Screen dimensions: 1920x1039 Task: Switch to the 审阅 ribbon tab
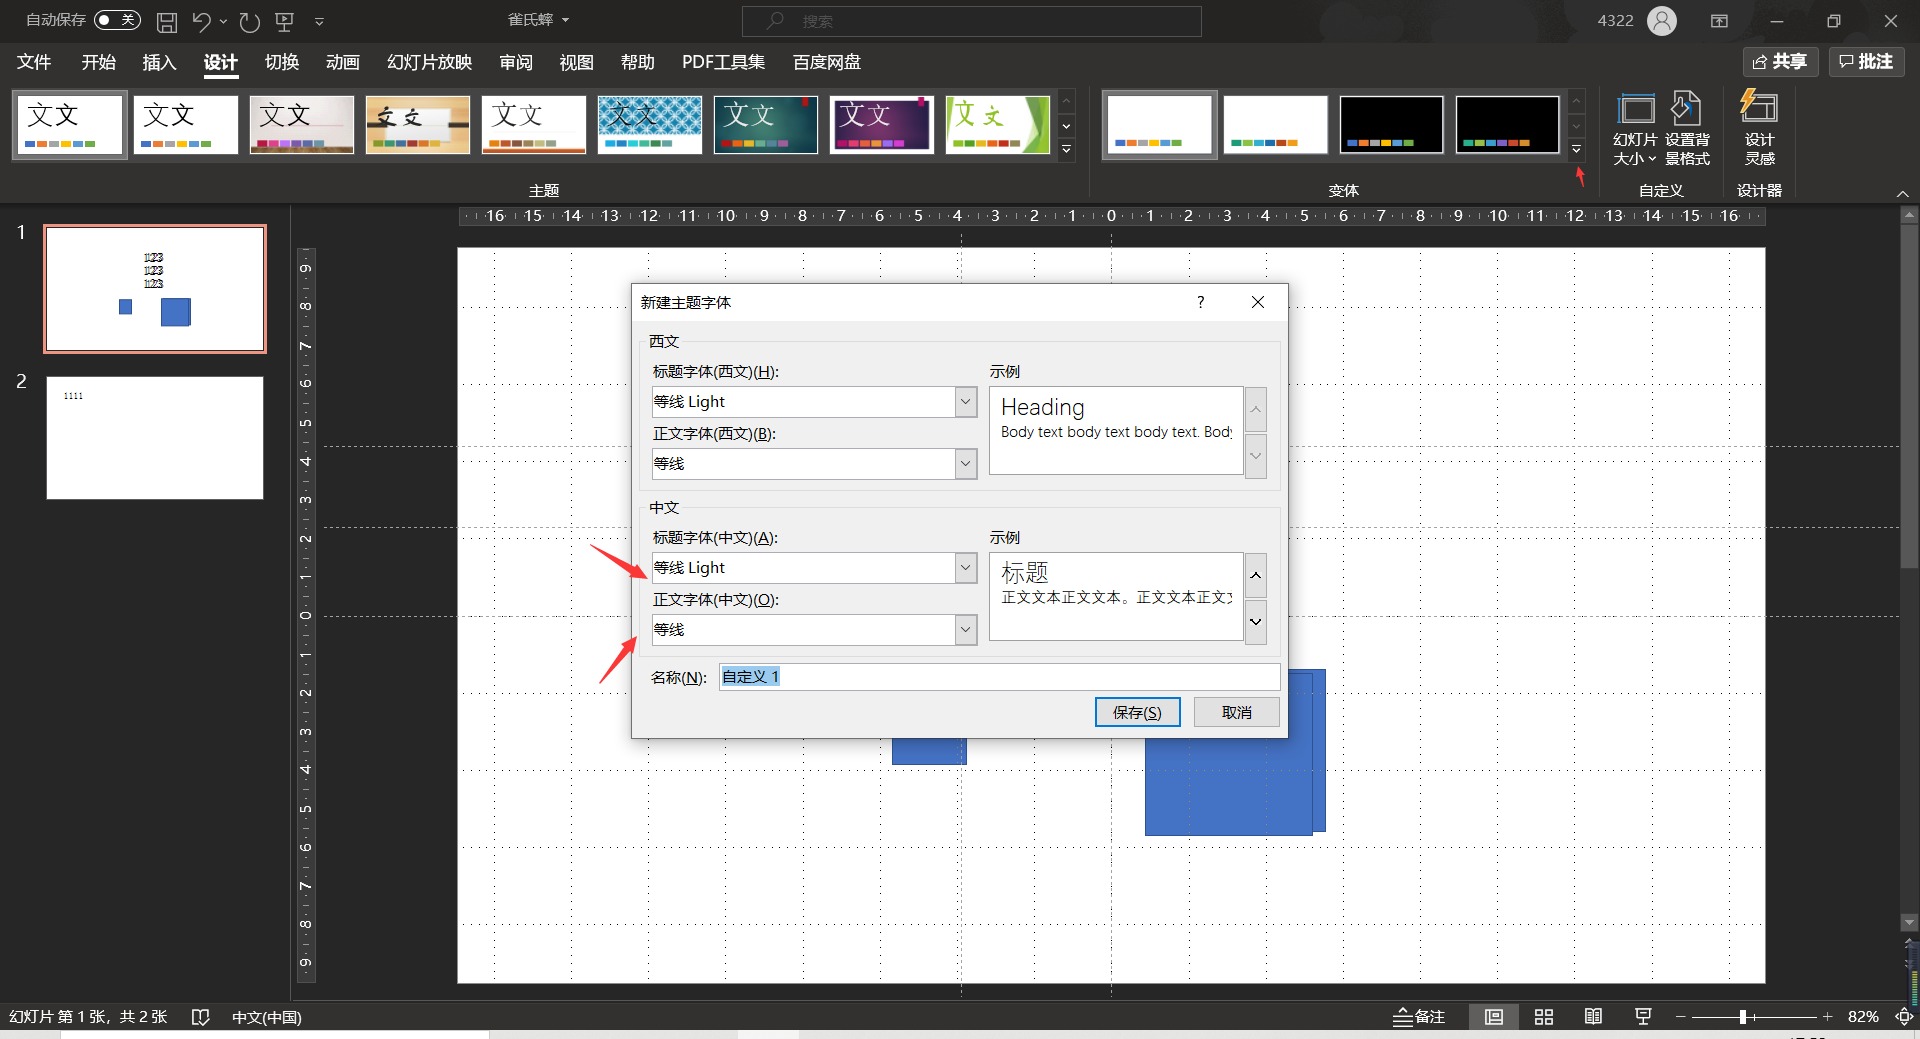tap(516, 62)
